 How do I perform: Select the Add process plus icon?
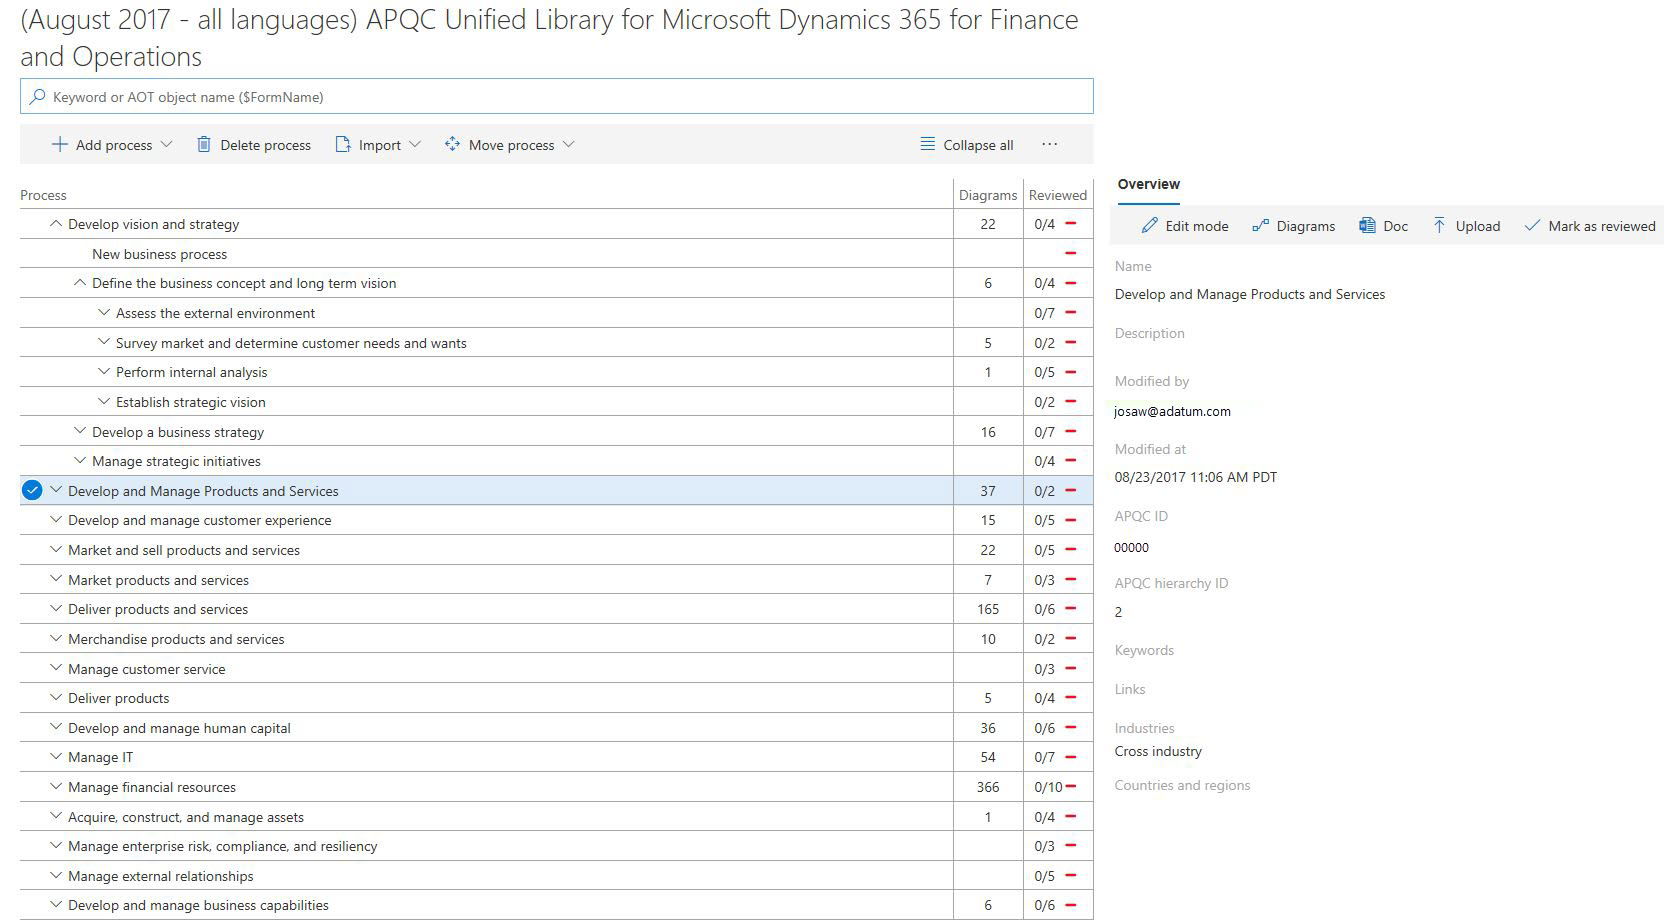point(59,144)
